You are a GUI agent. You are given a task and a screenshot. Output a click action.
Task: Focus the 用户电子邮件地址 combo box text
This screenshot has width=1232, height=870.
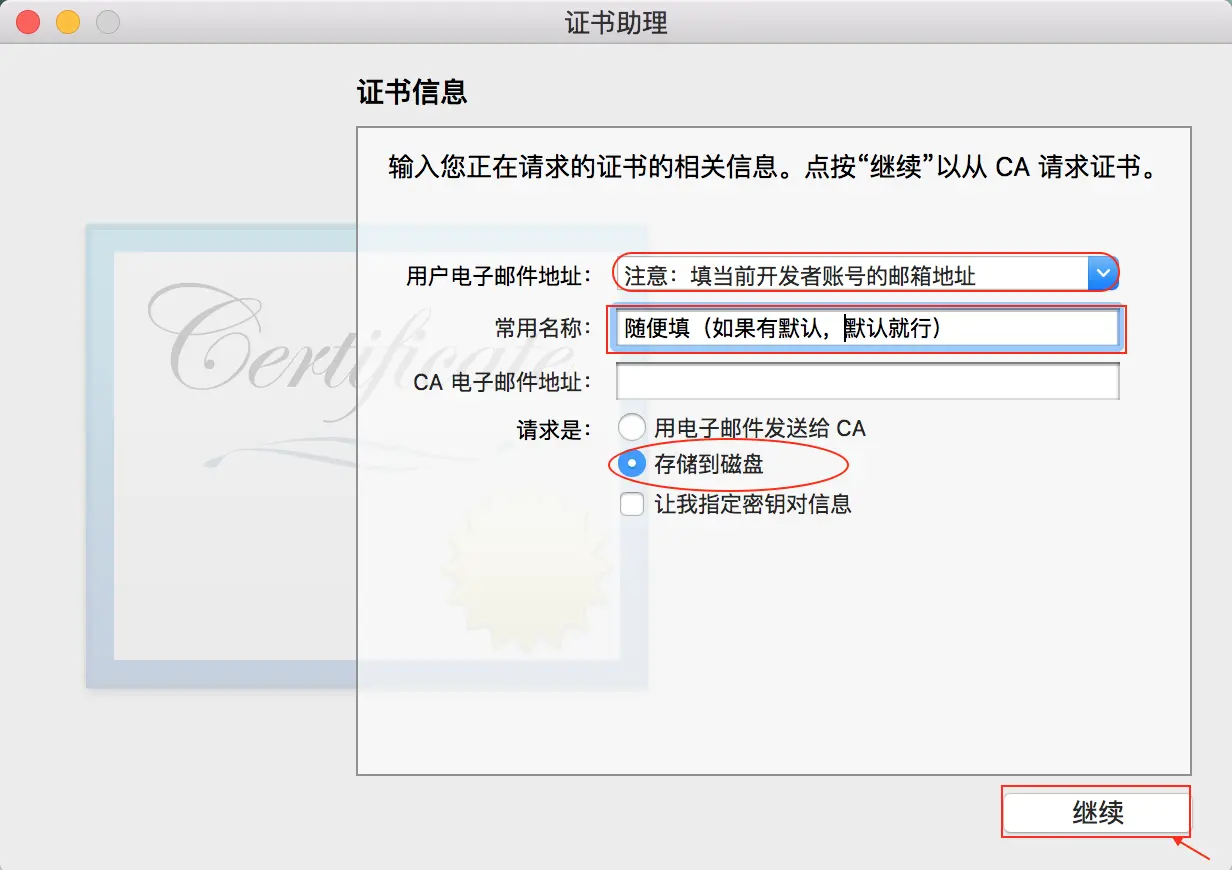(852, 273)
